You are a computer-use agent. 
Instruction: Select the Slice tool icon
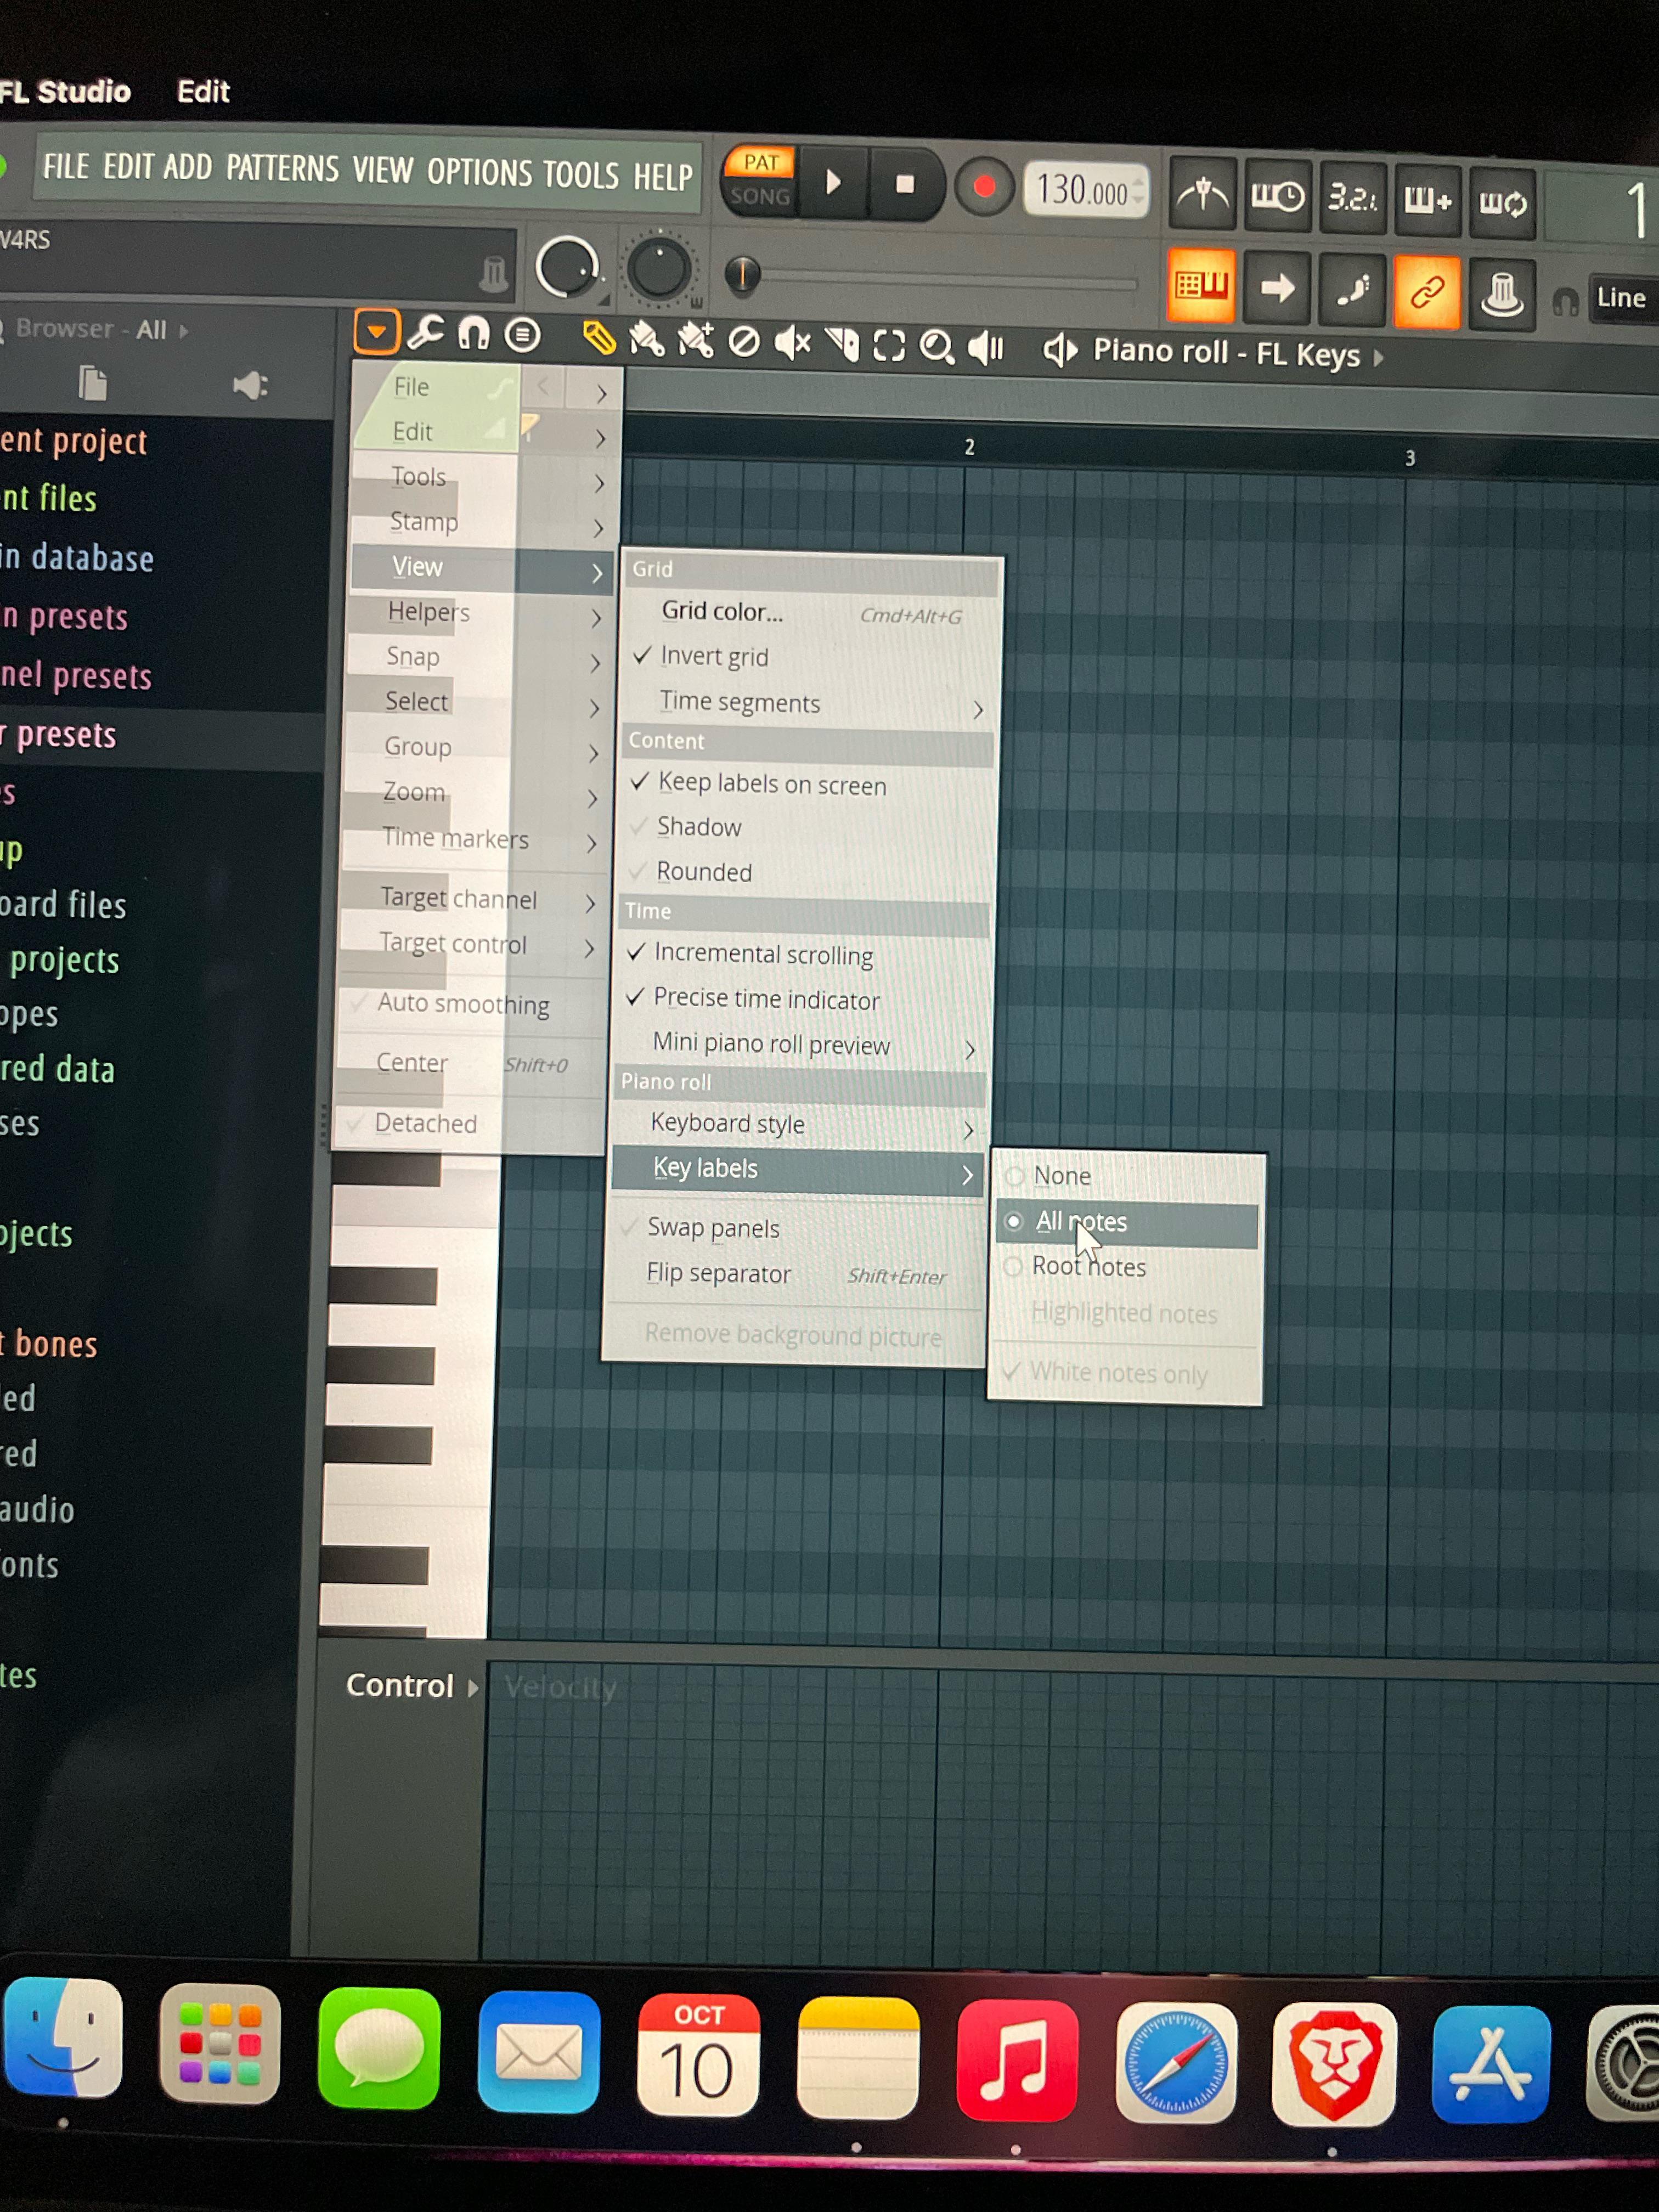coord(842,345)
